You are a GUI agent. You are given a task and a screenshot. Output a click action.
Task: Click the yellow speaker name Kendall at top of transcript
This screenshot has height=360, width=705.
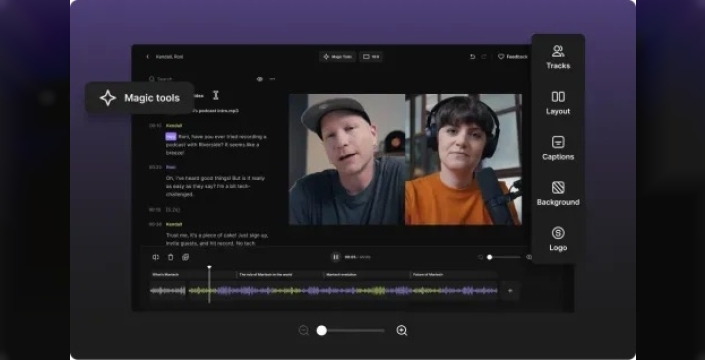pos(174,125)
